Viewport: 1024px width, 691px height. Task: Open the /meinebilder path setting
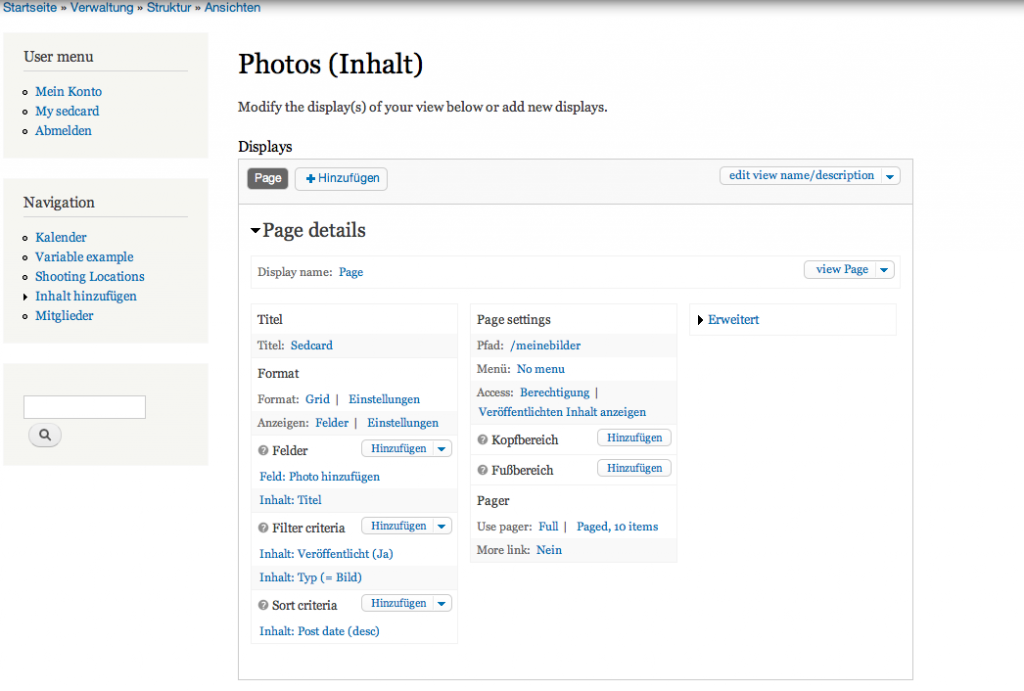pyautogui.click(x=545, y=346)
